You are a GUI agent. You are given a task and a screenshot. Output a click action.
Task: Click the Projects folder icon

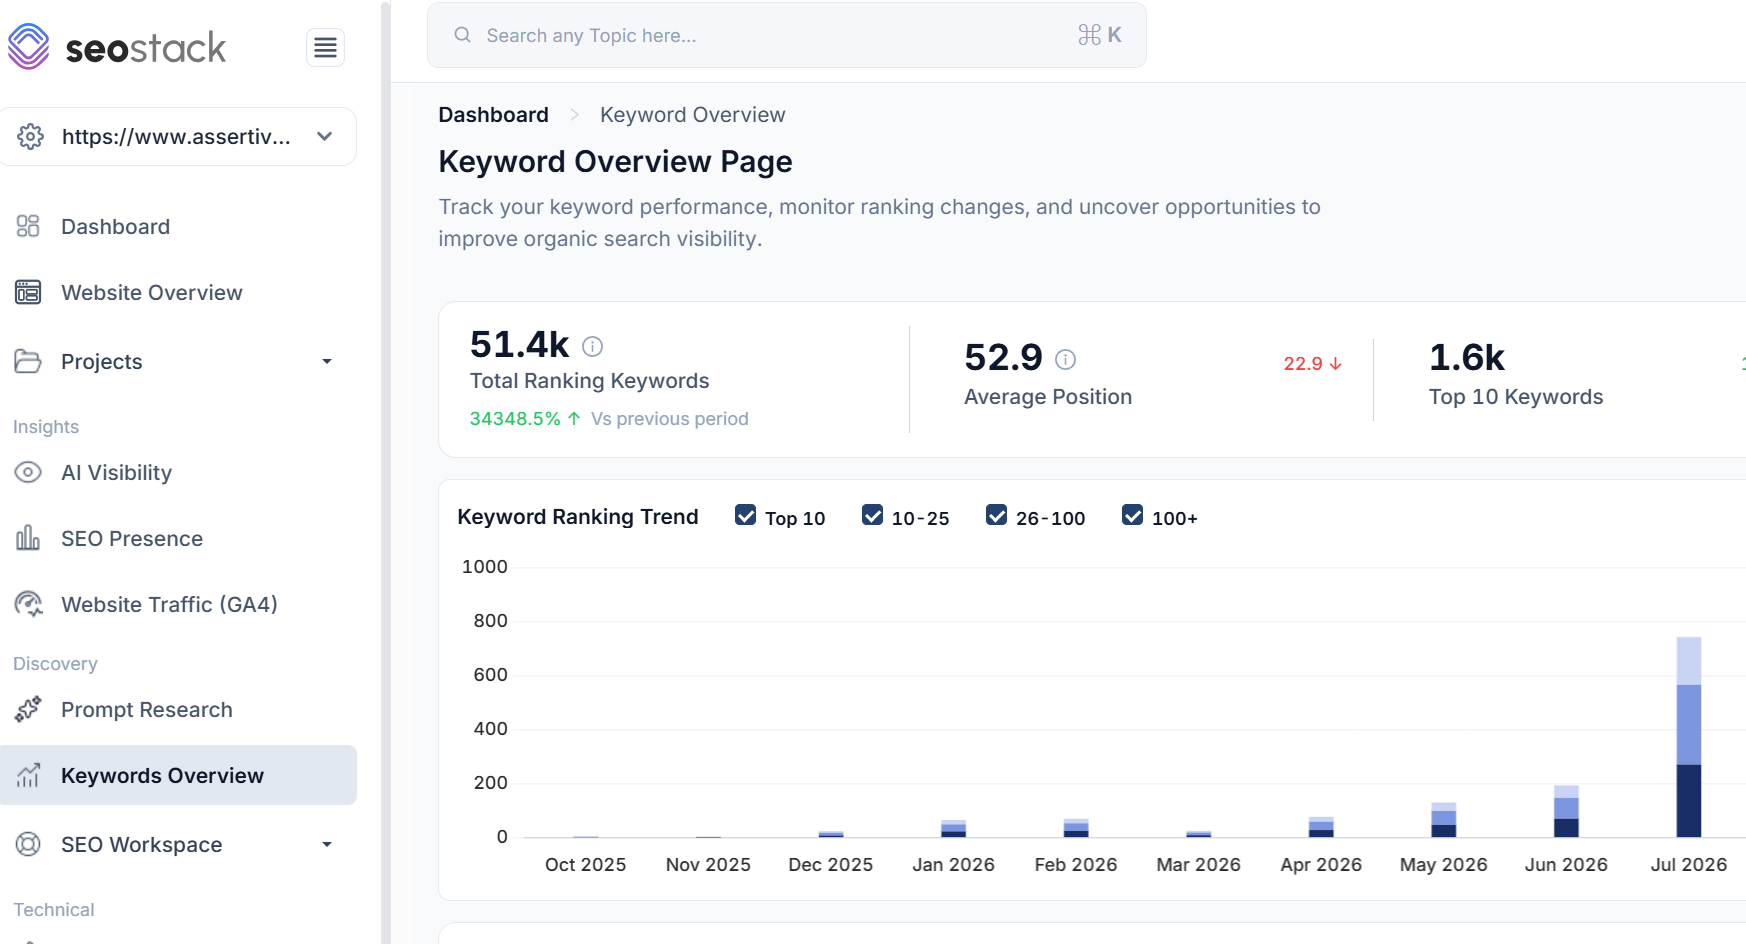point(28,361)
